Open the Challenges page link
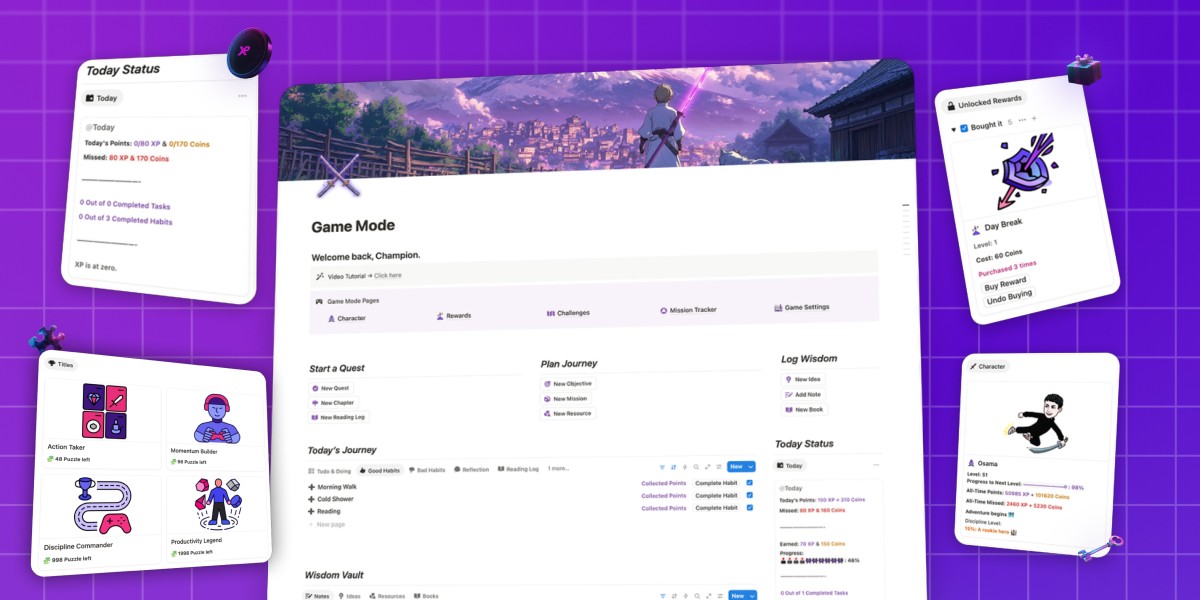 pos(568,313)
